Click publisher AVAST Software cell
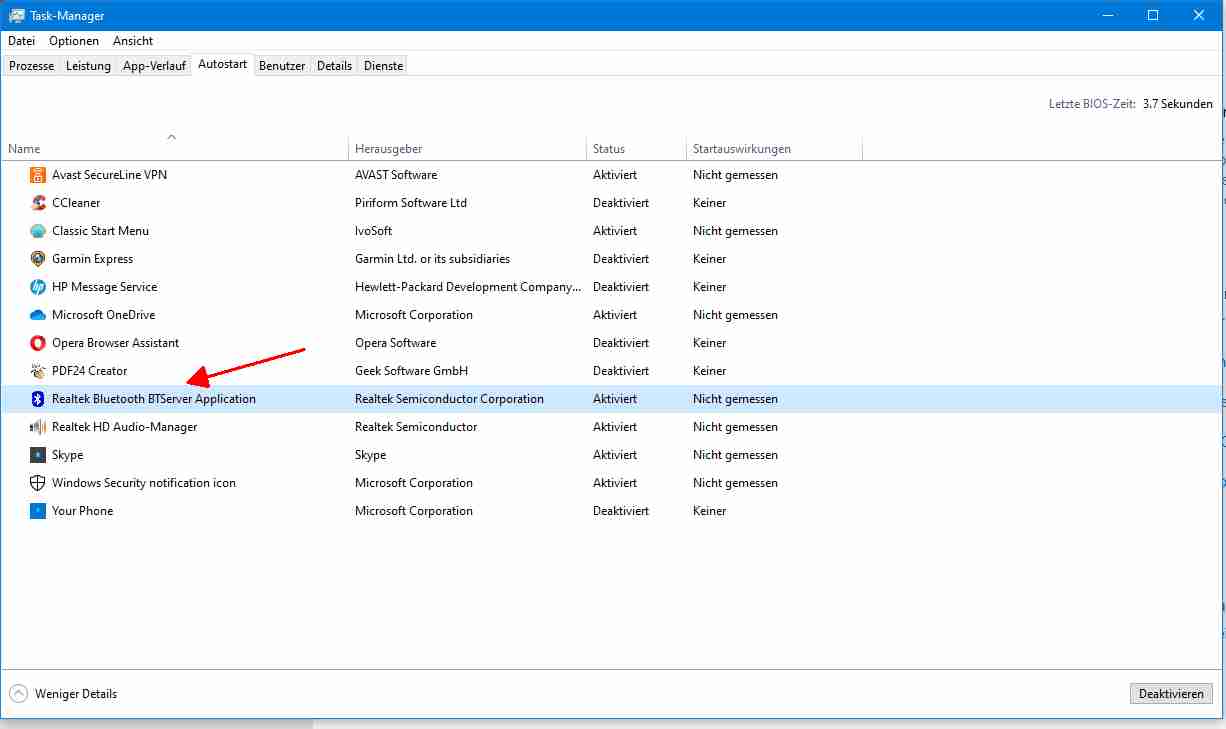Screen dimensions: 1226x729 (x=396, y=175)
